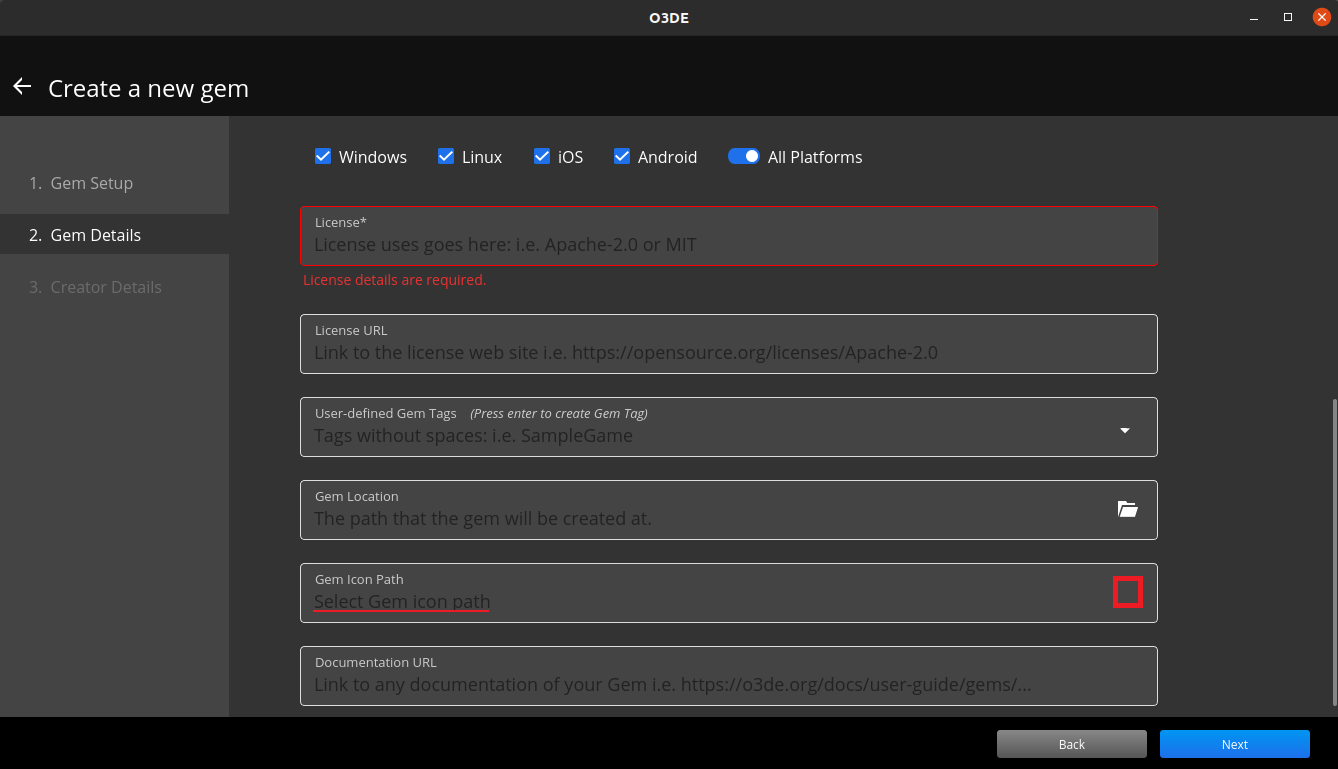This screenshot has width=1338, height=769.
Task: Uncheck the Windows platform checkbox
Action: coord(323,156)
